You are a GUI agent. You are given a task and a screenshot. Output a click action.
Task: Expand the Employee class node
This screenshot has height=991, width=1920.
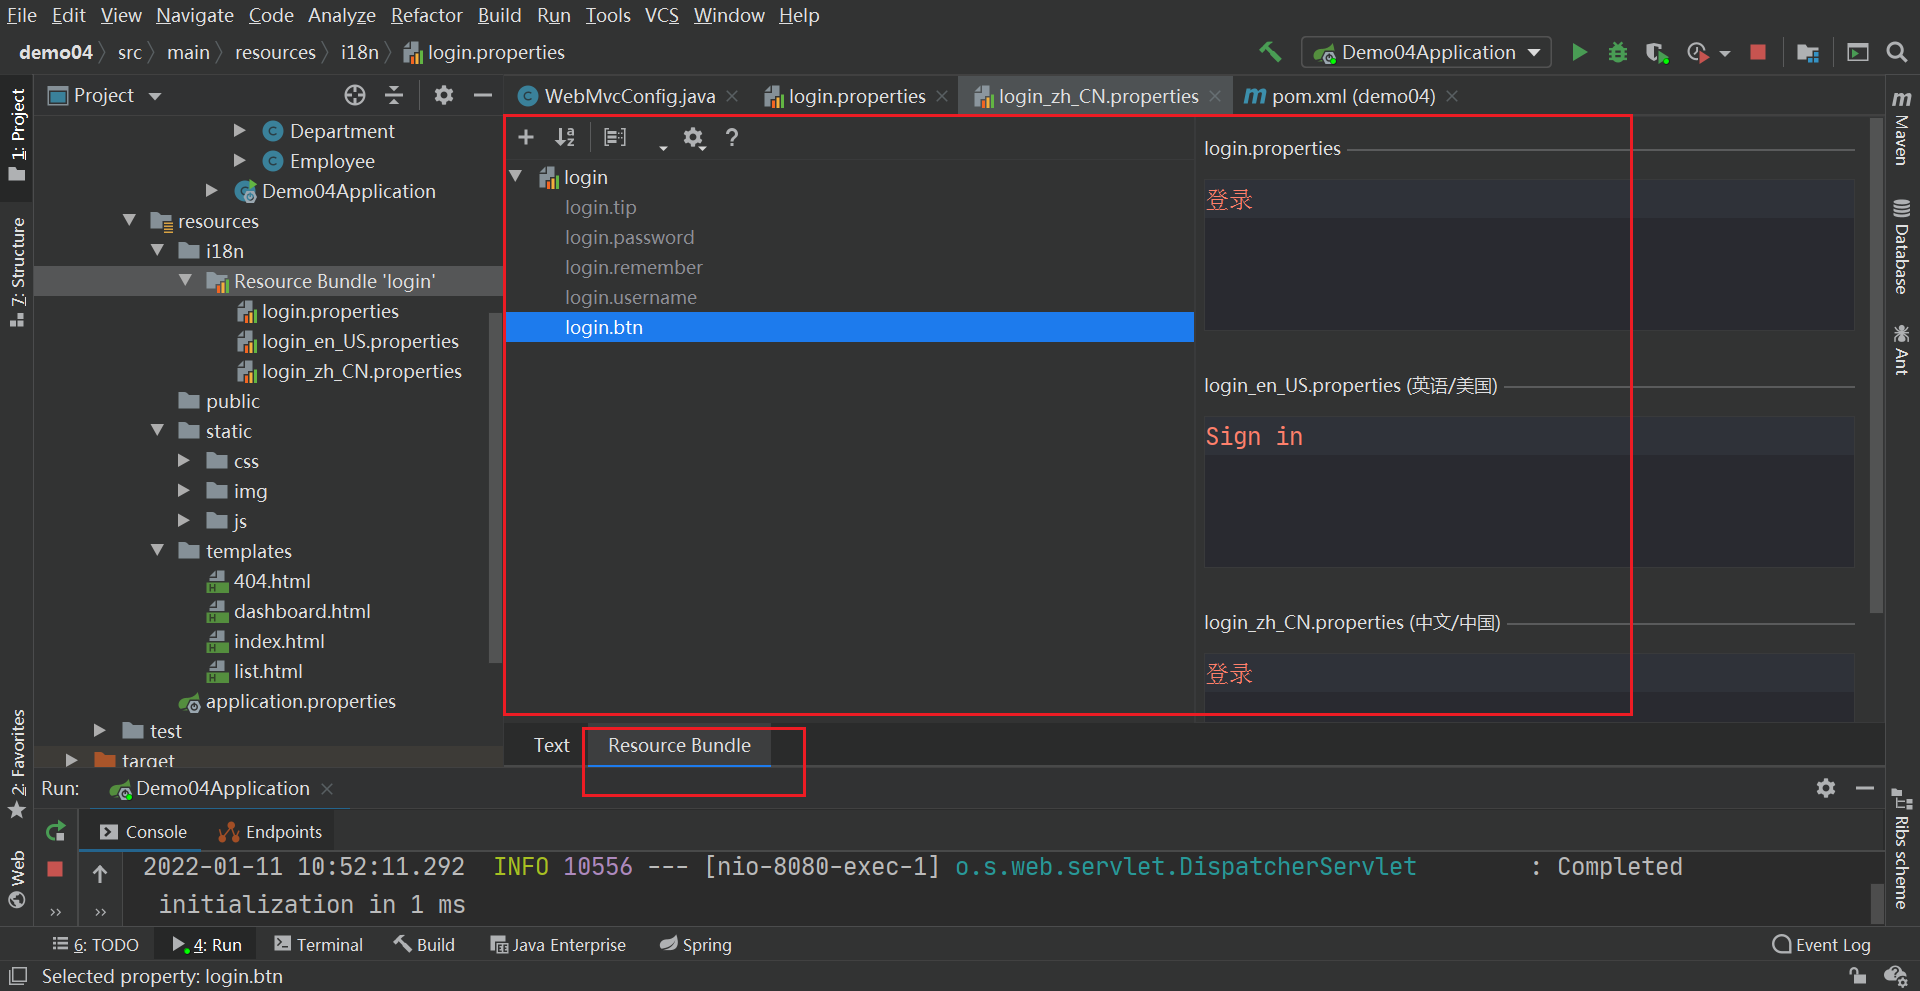click(x=240, y=160)
